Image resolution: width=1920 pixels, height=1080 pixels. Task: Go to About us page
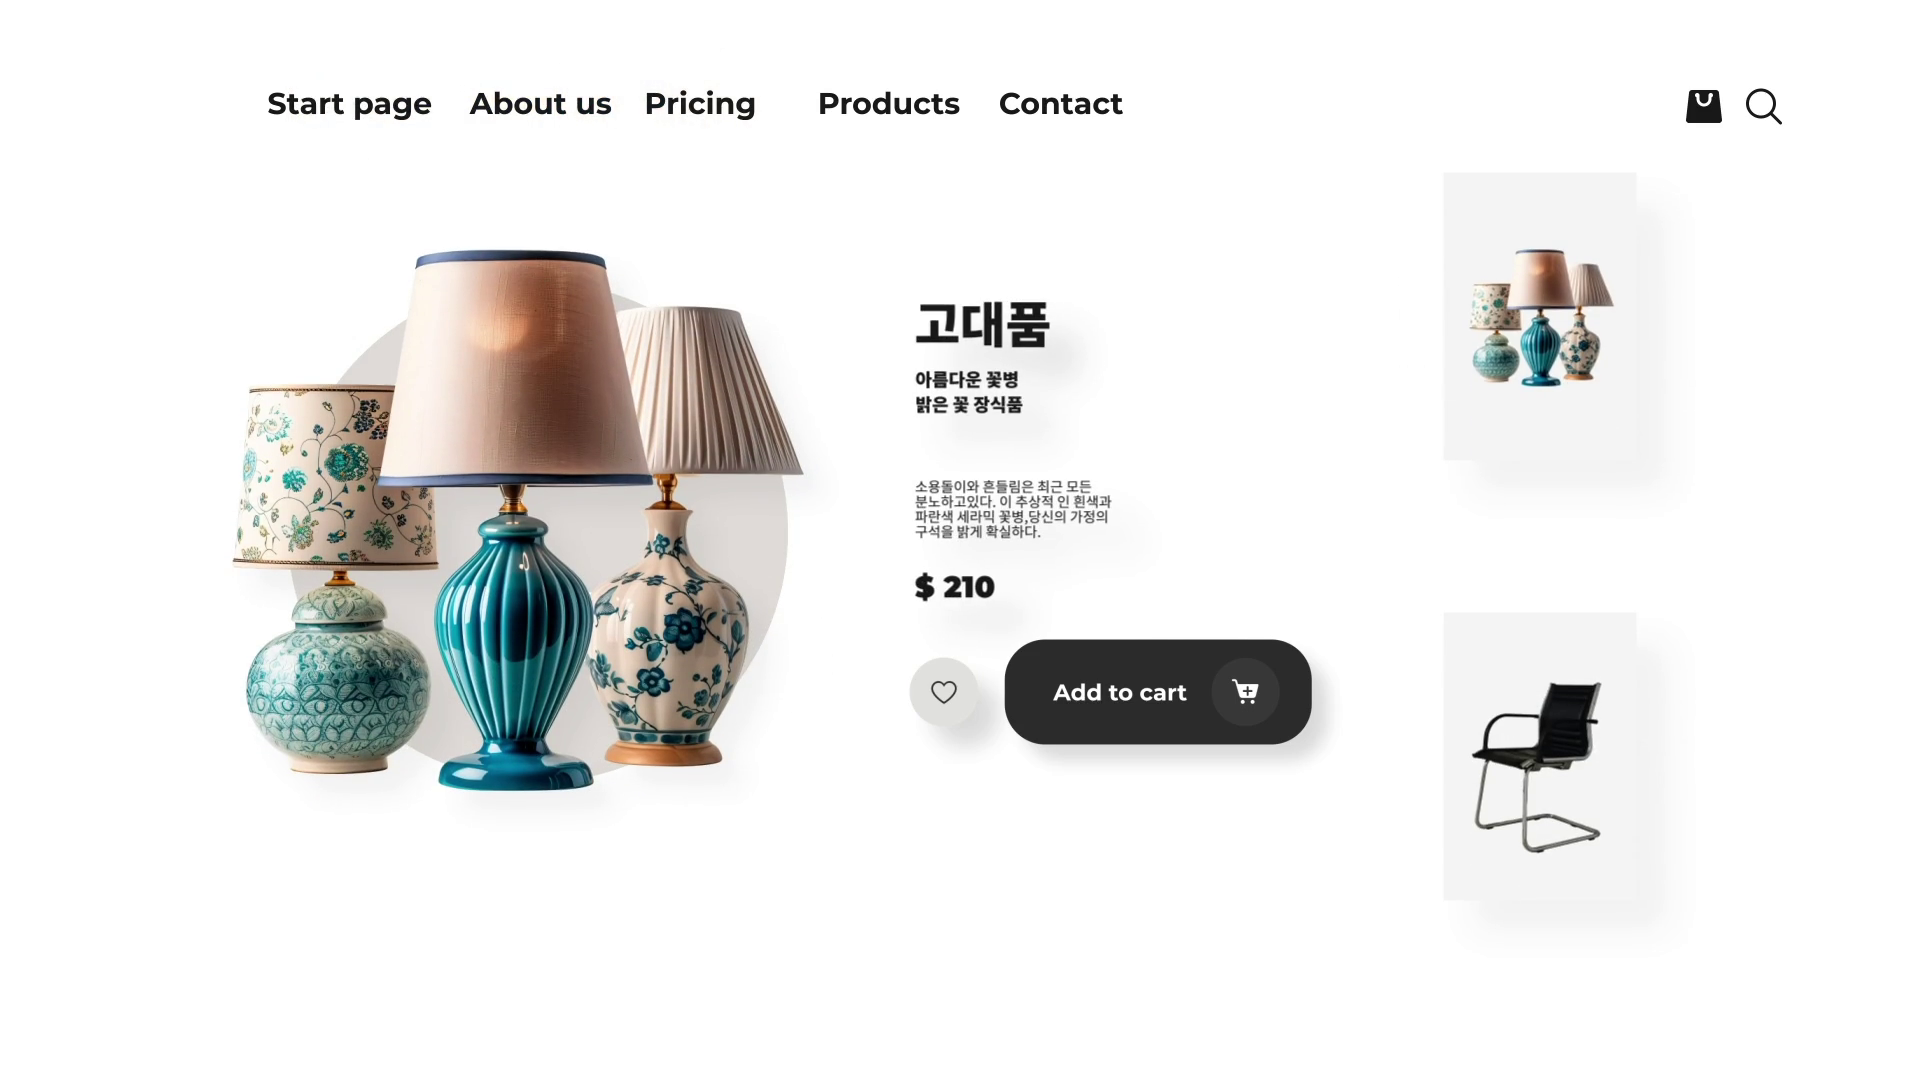[540, 104]
